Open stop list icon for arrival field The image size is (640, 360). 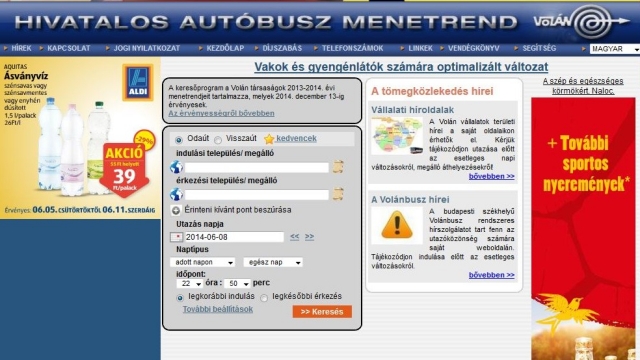(x=338, y=194)
